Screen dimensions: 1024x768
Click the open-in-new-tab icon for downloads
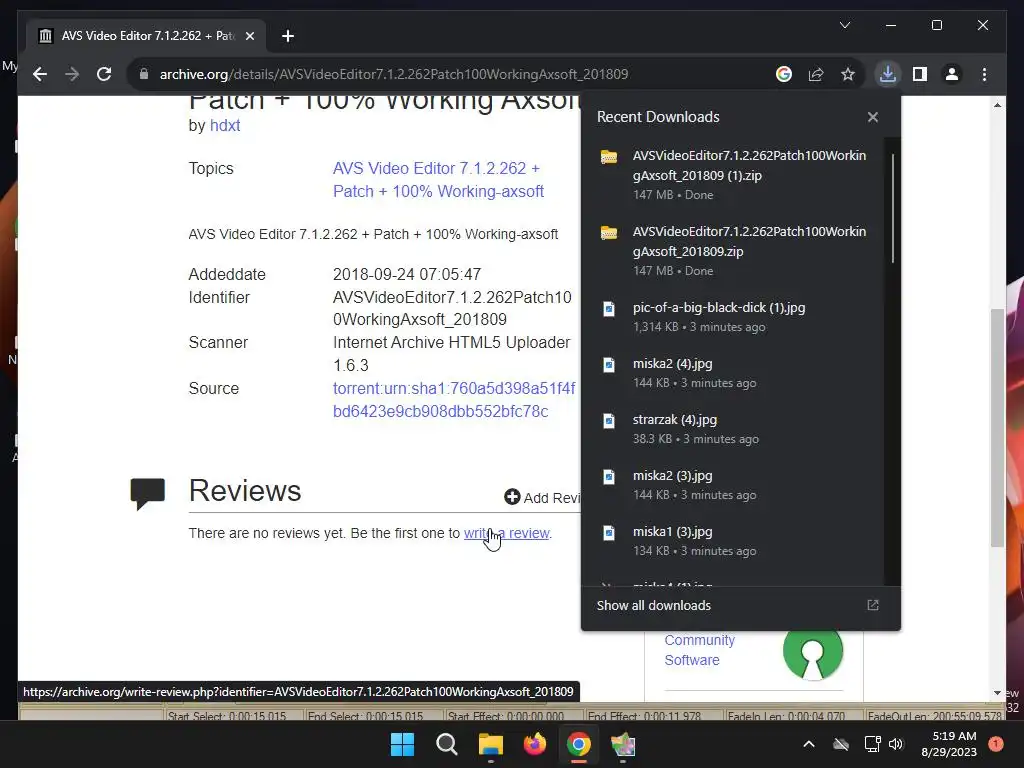click(872, 605)
